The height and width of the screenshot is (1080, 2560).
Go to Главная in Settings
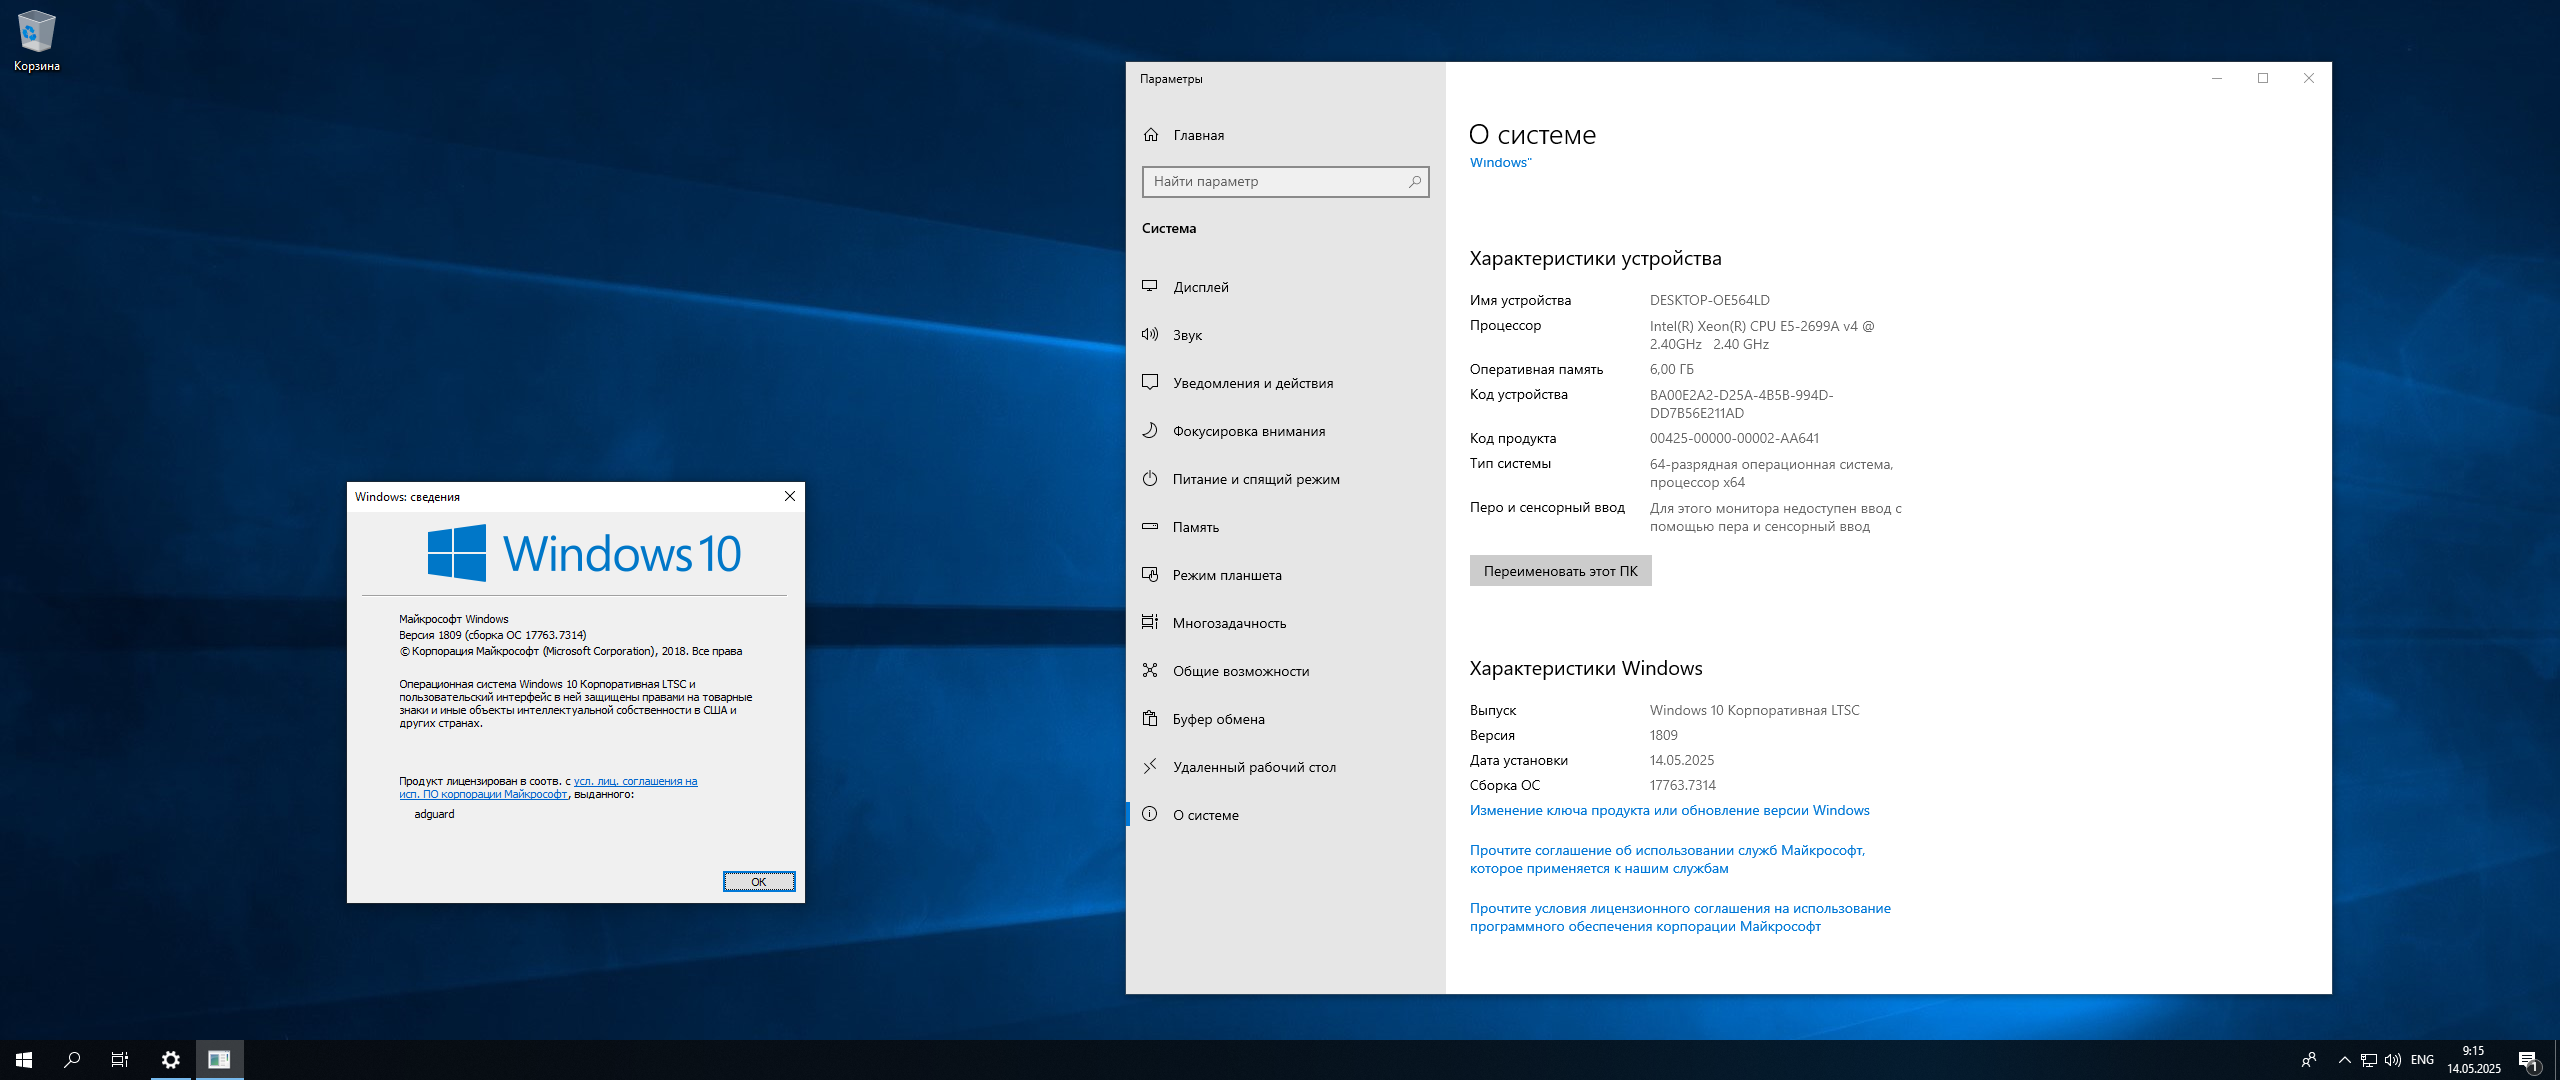click(x=1286, y=135)
